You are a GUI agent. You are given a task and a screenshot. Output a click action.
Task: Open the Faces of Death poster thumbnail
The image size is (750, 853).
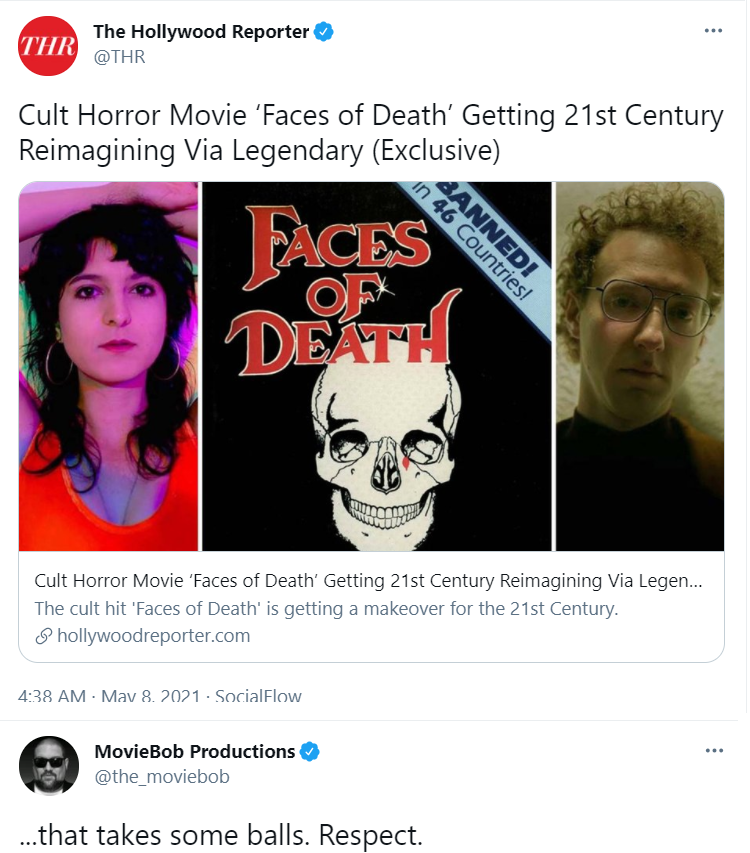[377, 366]
